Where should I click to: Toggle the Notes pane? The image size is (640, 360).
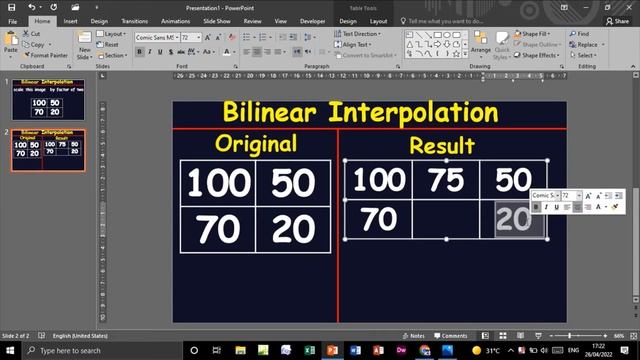[413, 336]
